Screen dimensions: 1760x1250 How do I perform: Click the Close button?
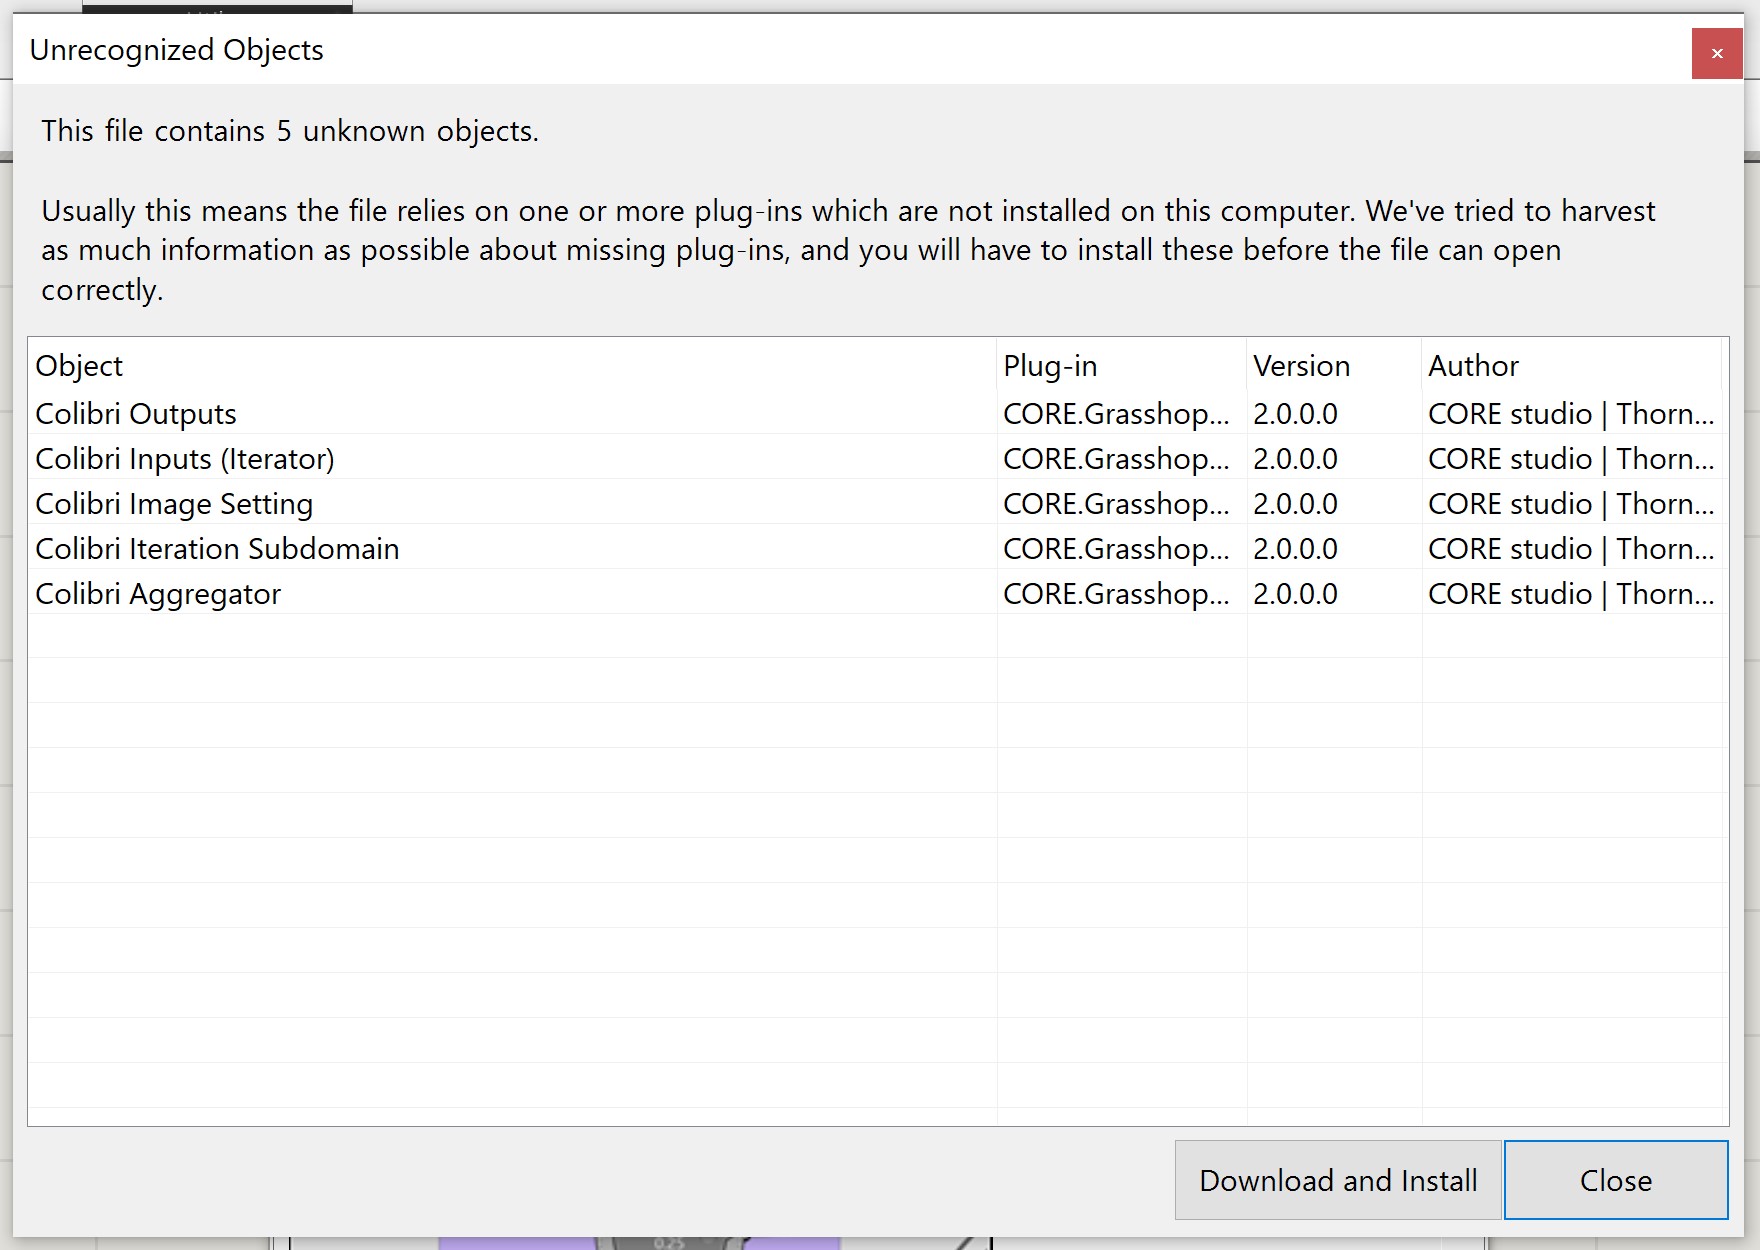click(x=1616, y=1180)
